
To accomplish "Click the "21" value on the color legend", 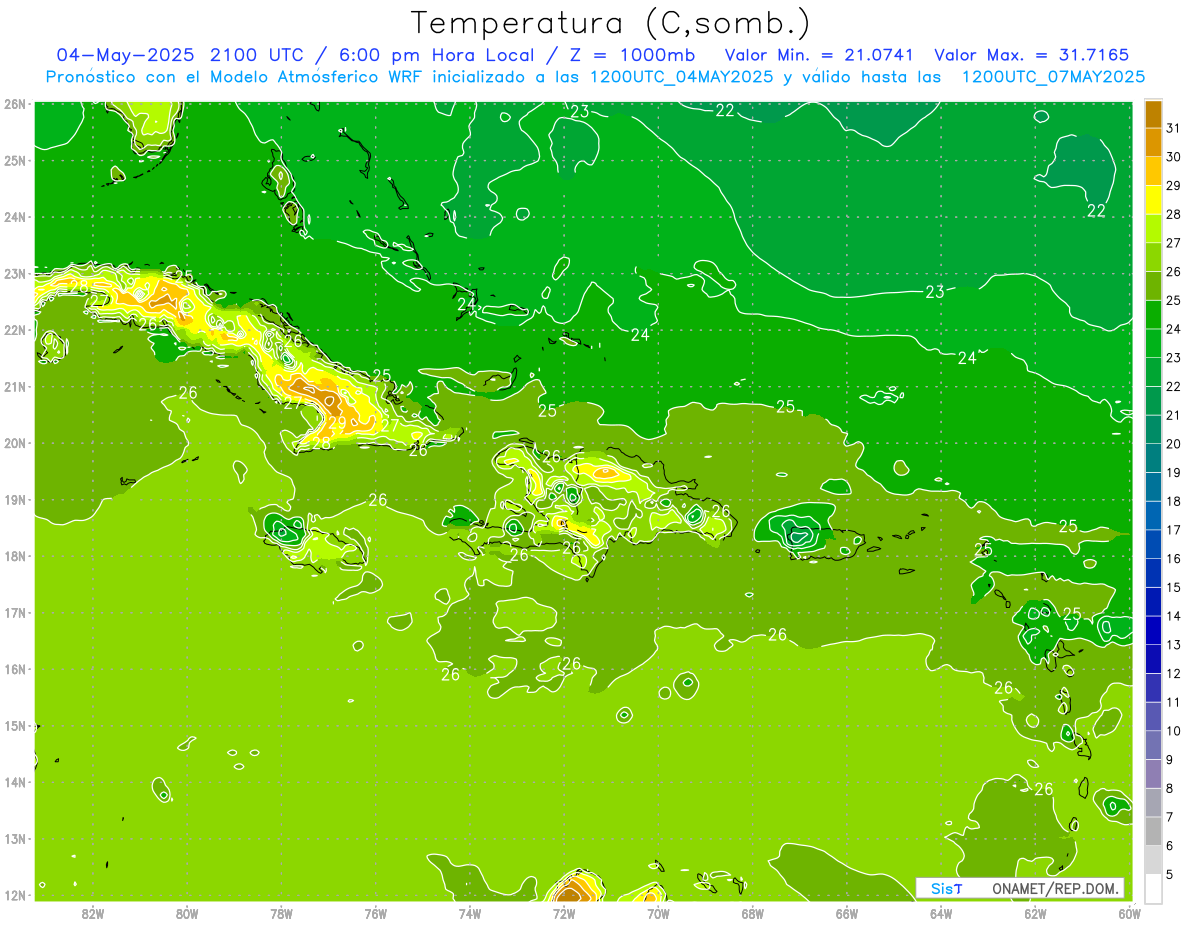I will pyautogui.click(x=1174, y=415).
